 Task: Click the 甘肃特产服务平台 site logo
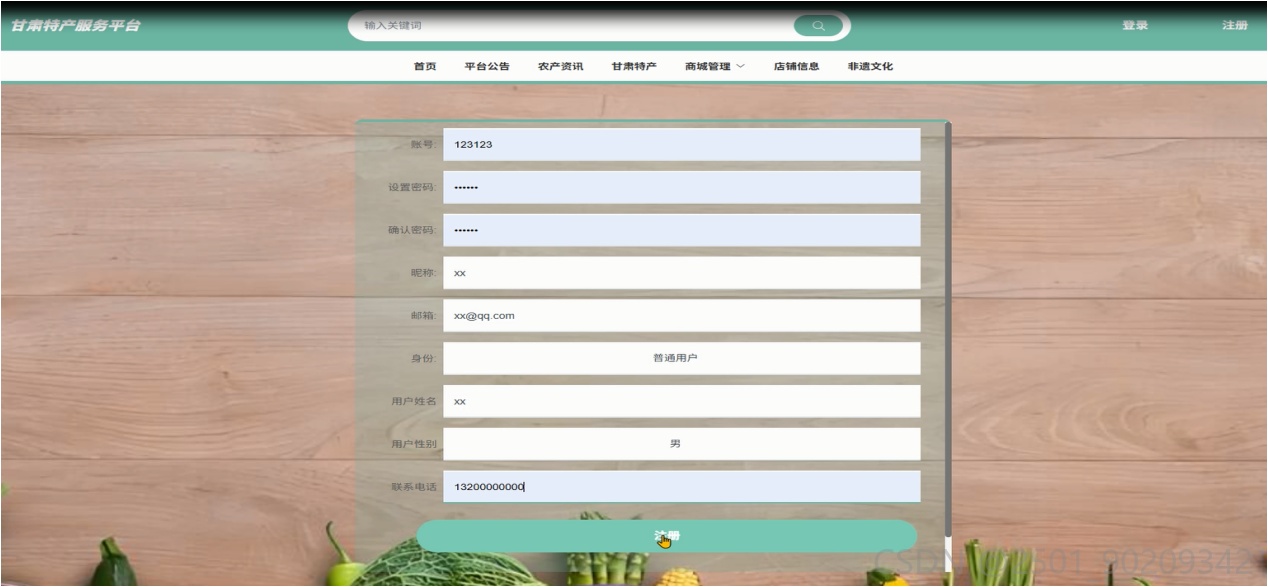click(x=76, y=26)
